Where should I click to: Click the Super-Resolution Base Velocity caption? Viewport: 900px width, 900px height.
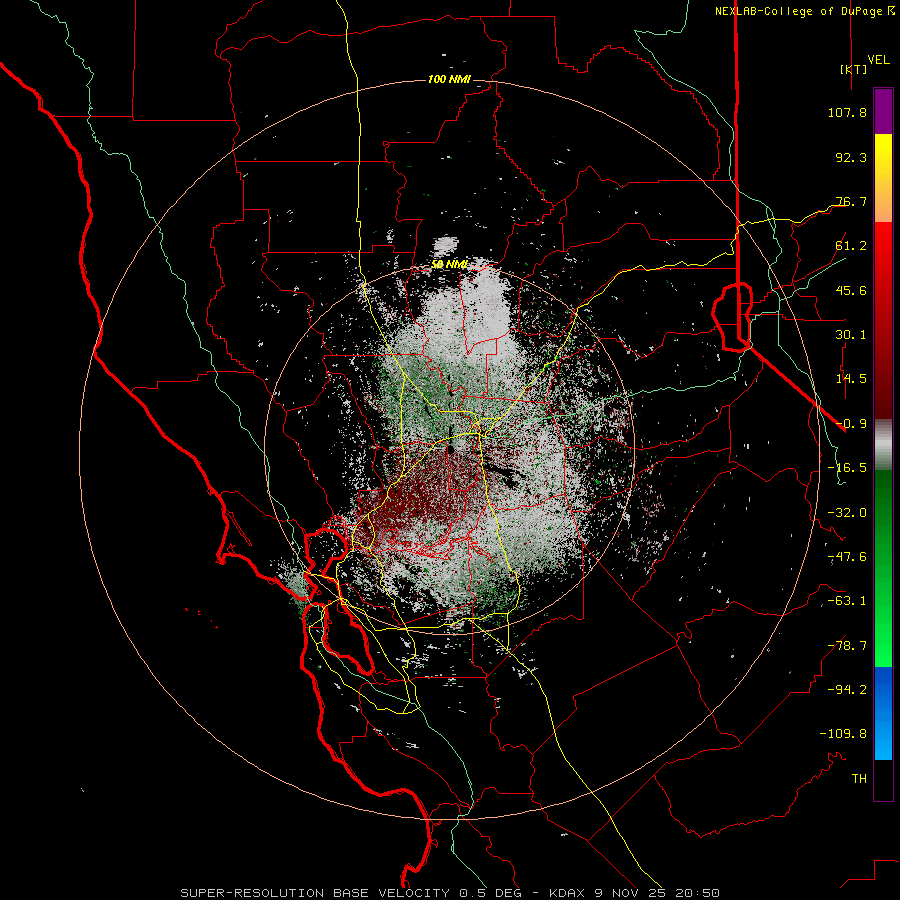[449, 893]
